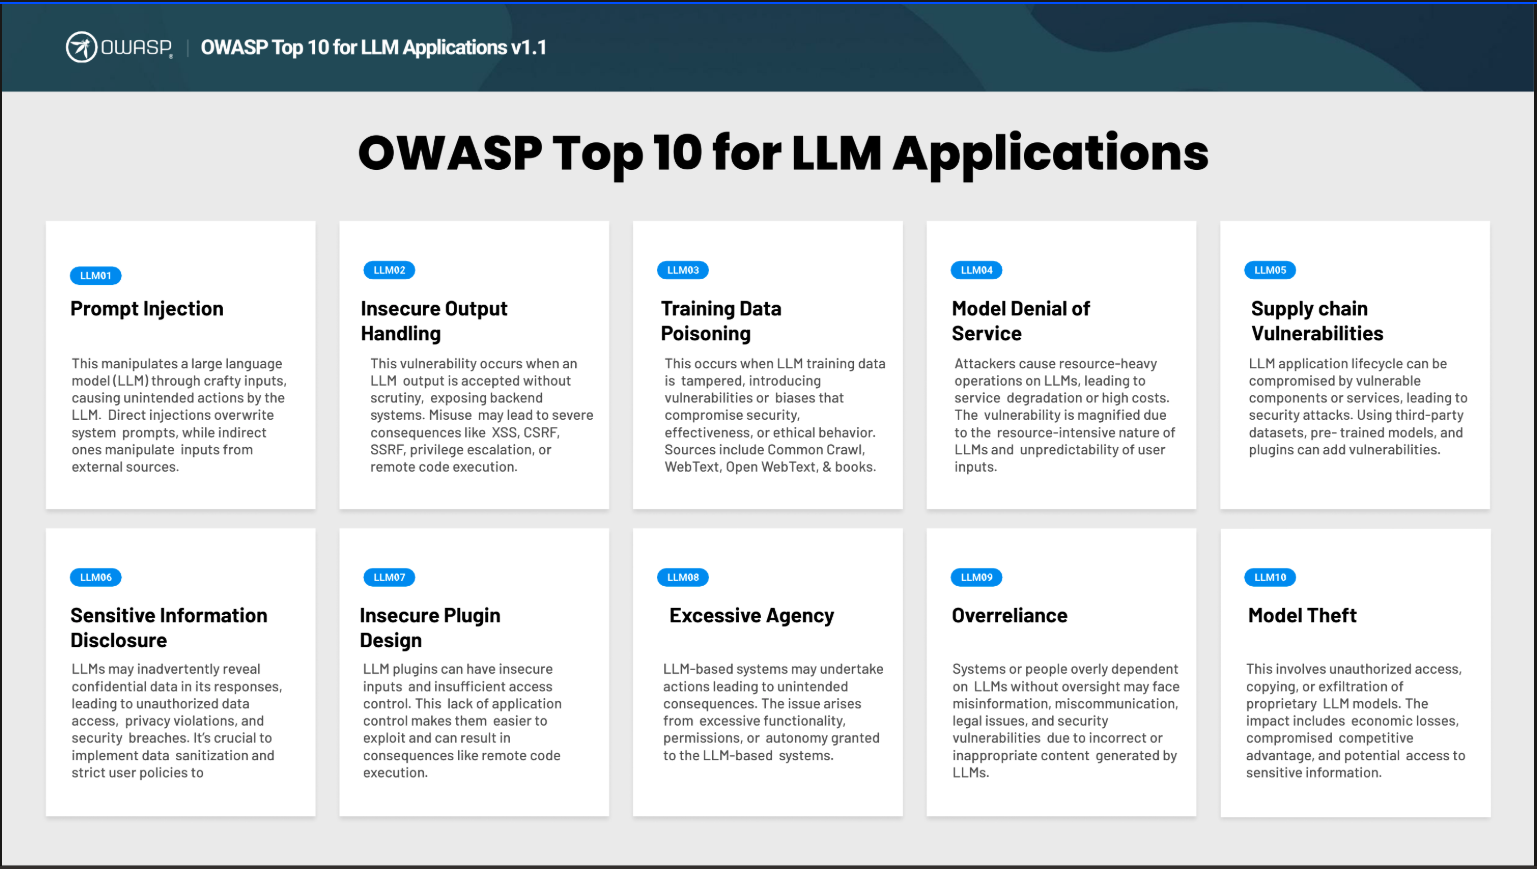Select the LLM02 badge
The width and height of the screenshot is (1537, 869).
click(389, 270)
